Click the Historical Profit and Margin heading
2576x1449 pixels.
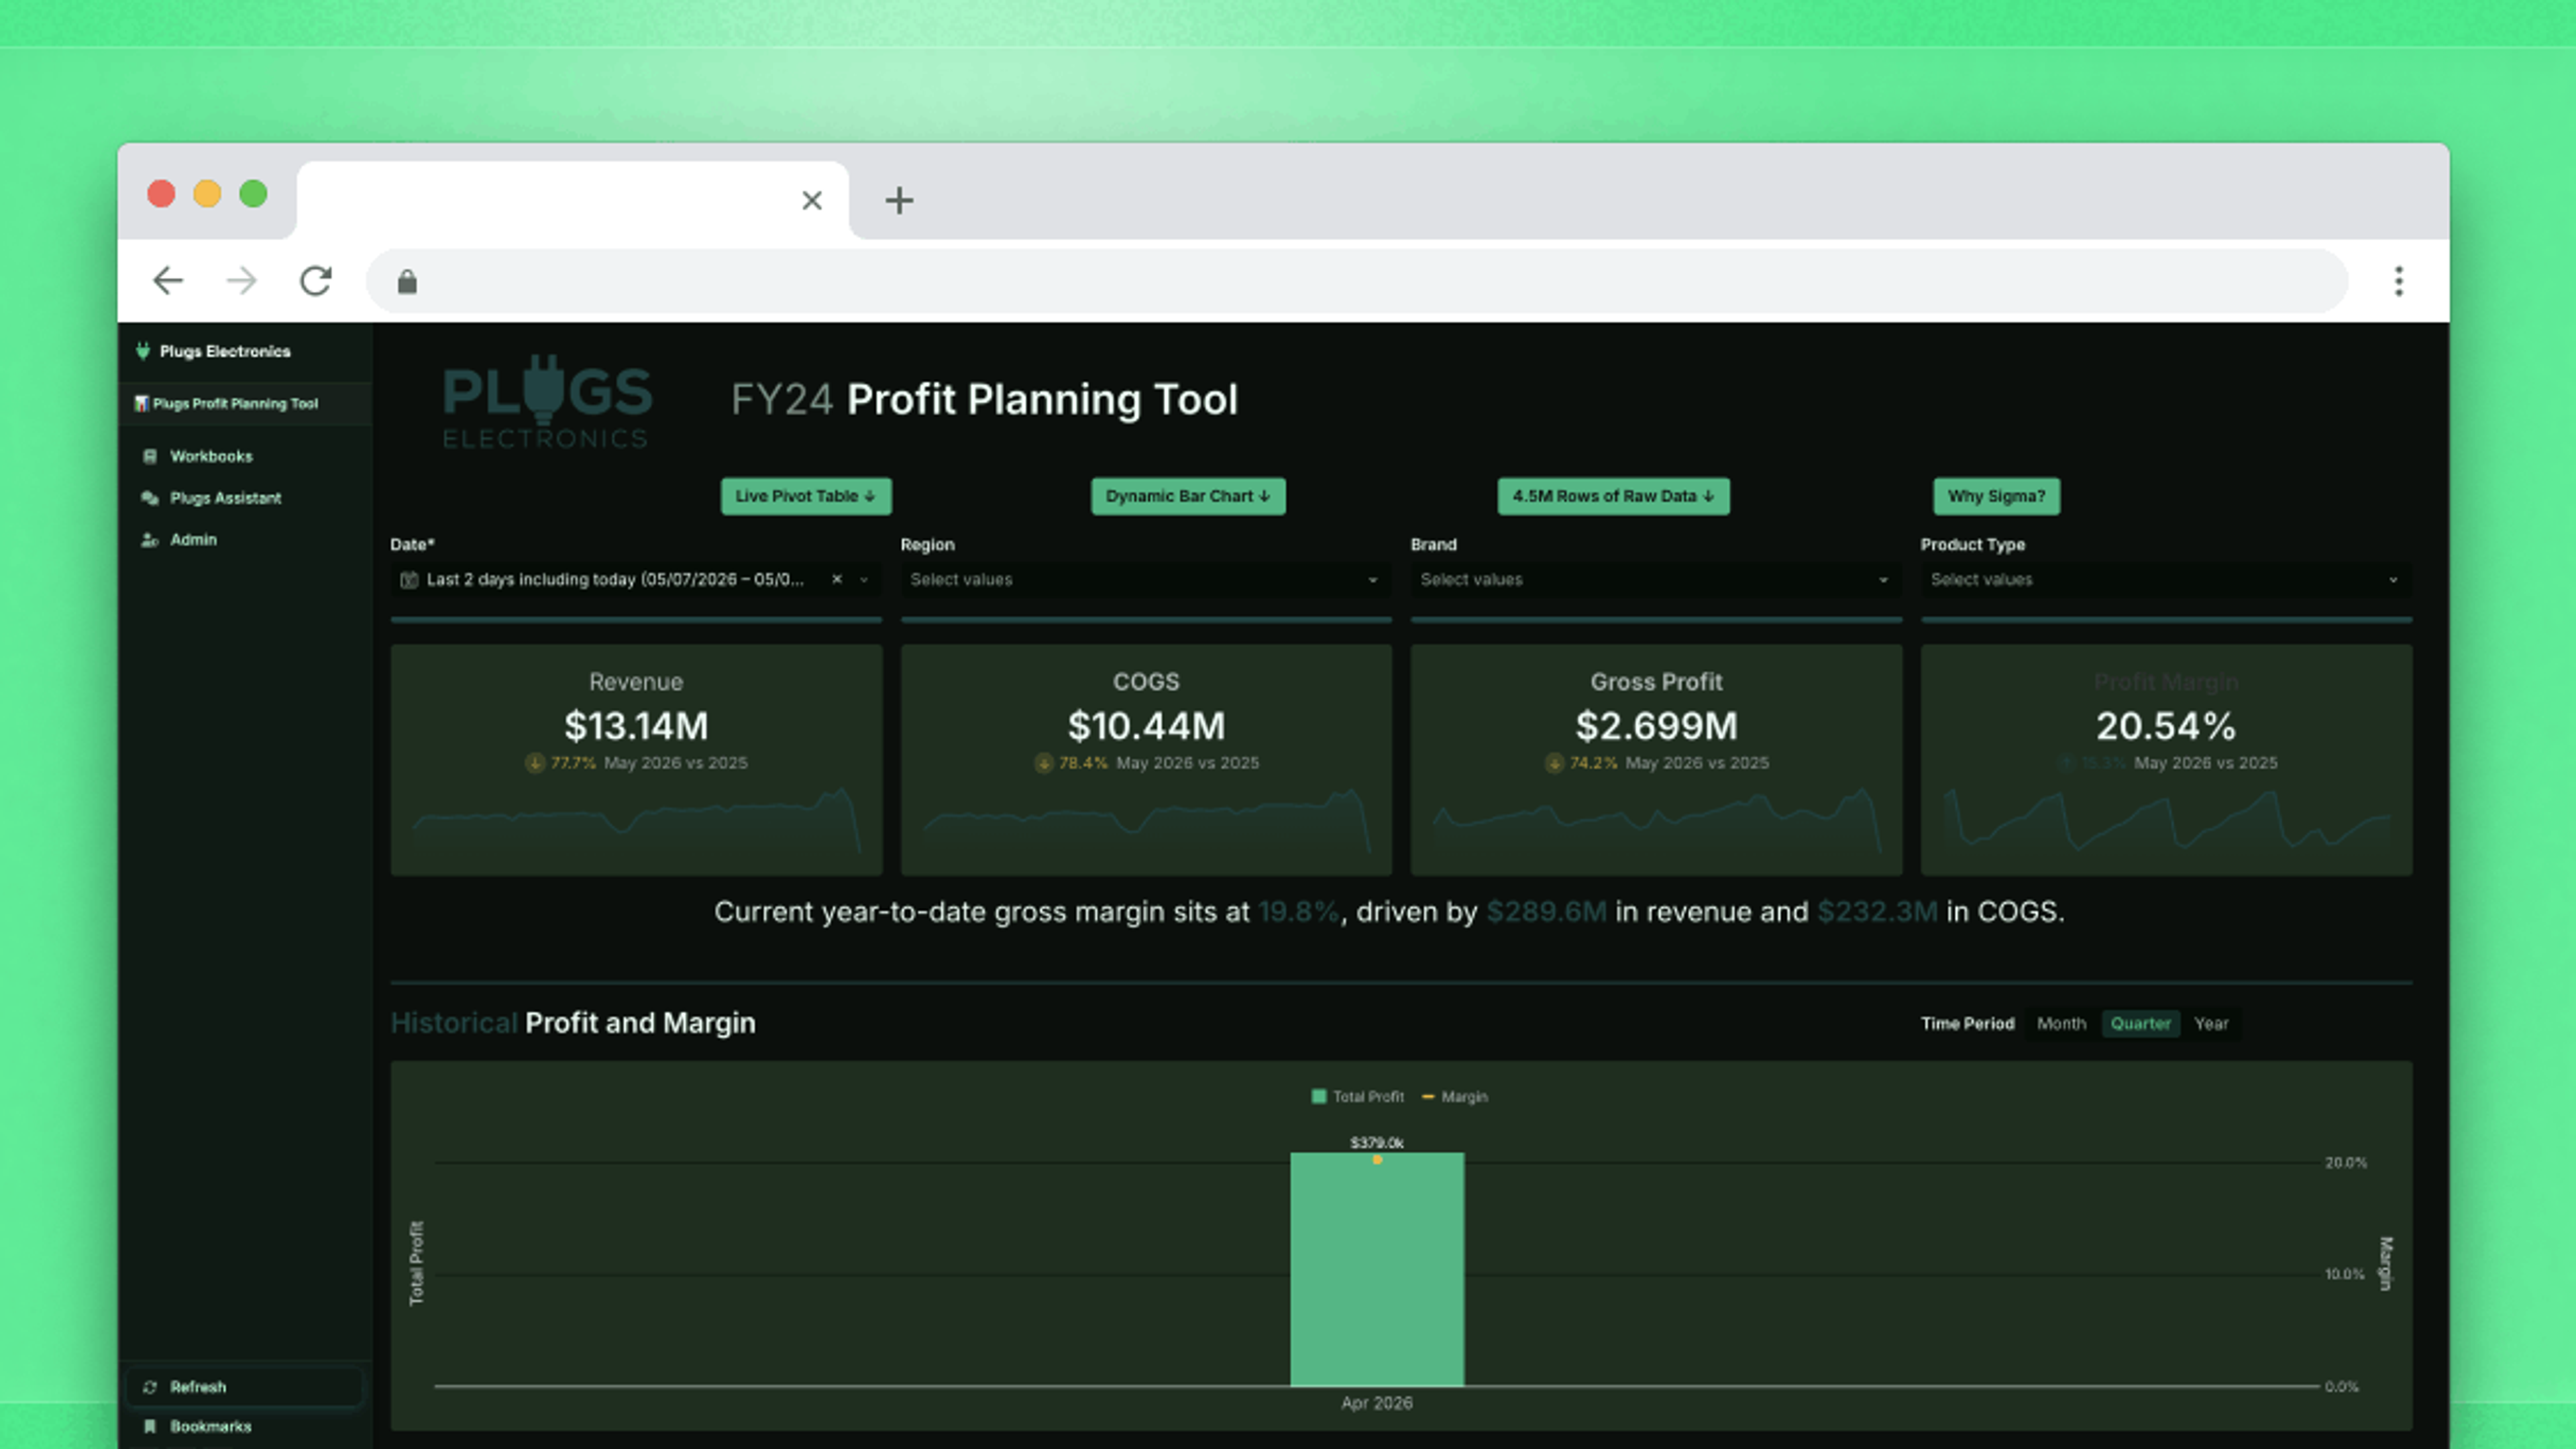tap(573, 1023)
